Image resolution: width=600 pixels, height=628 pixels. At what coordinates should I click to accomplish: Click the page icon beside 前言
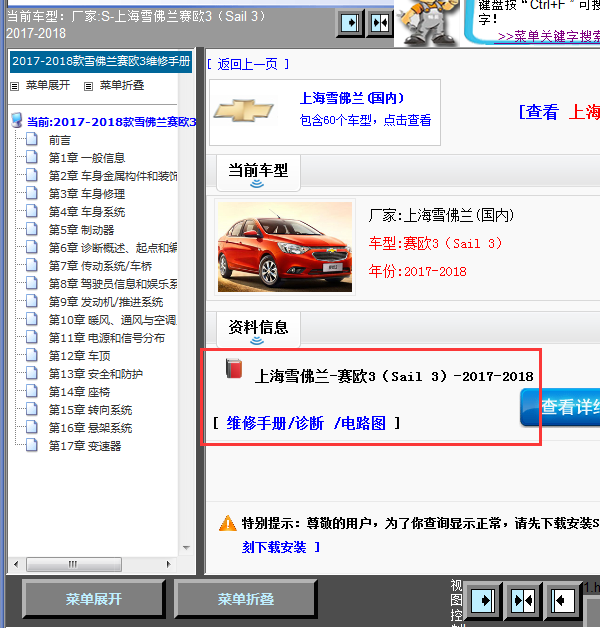point(32,139)
